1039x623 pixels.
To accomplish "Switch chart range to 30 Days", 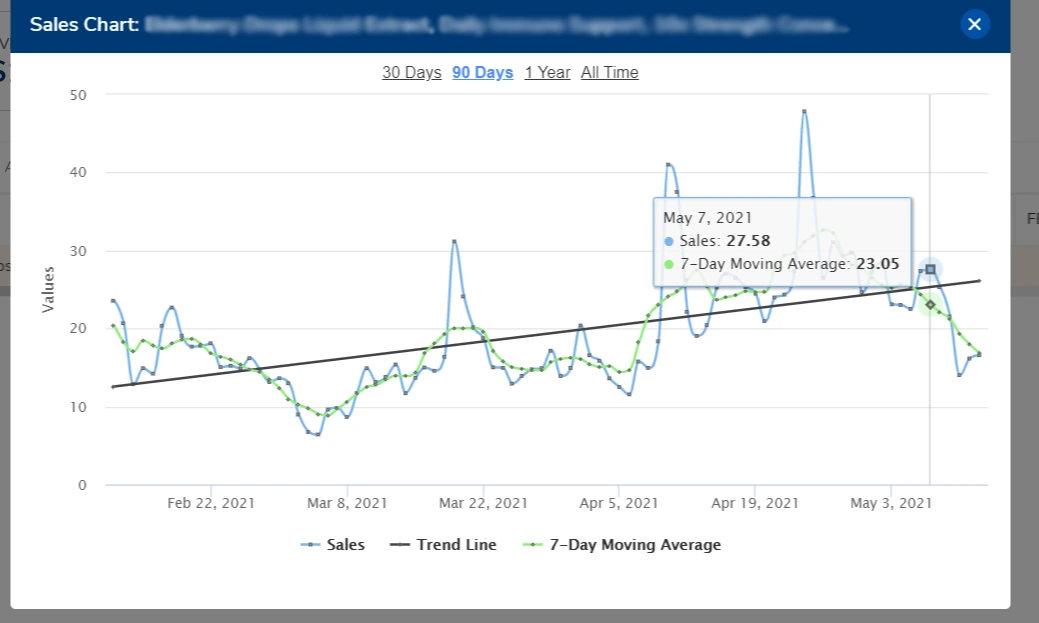I will pyautogui.click(x=411, y=72).
